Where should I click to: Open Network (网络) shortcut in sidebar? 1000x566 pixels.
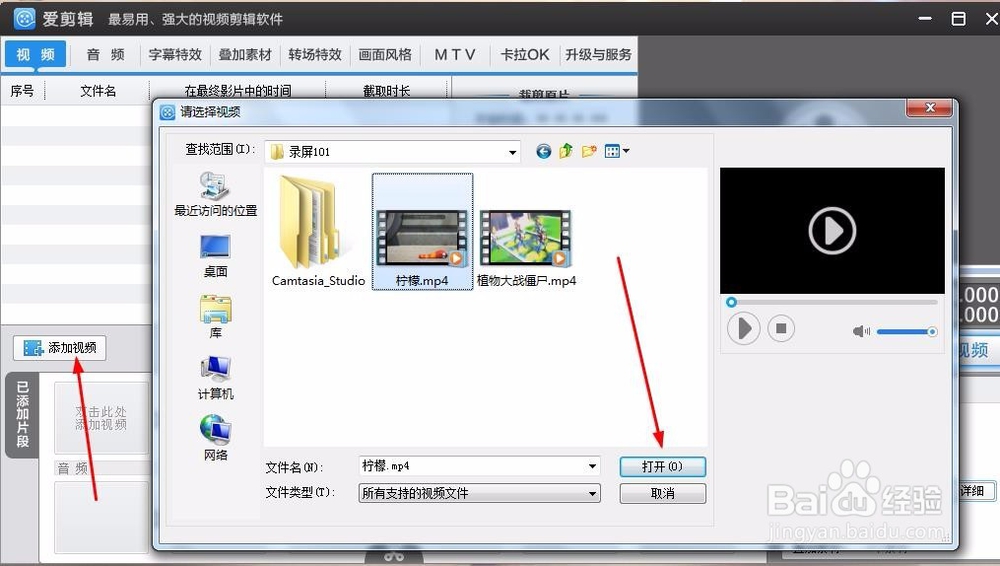216,438
